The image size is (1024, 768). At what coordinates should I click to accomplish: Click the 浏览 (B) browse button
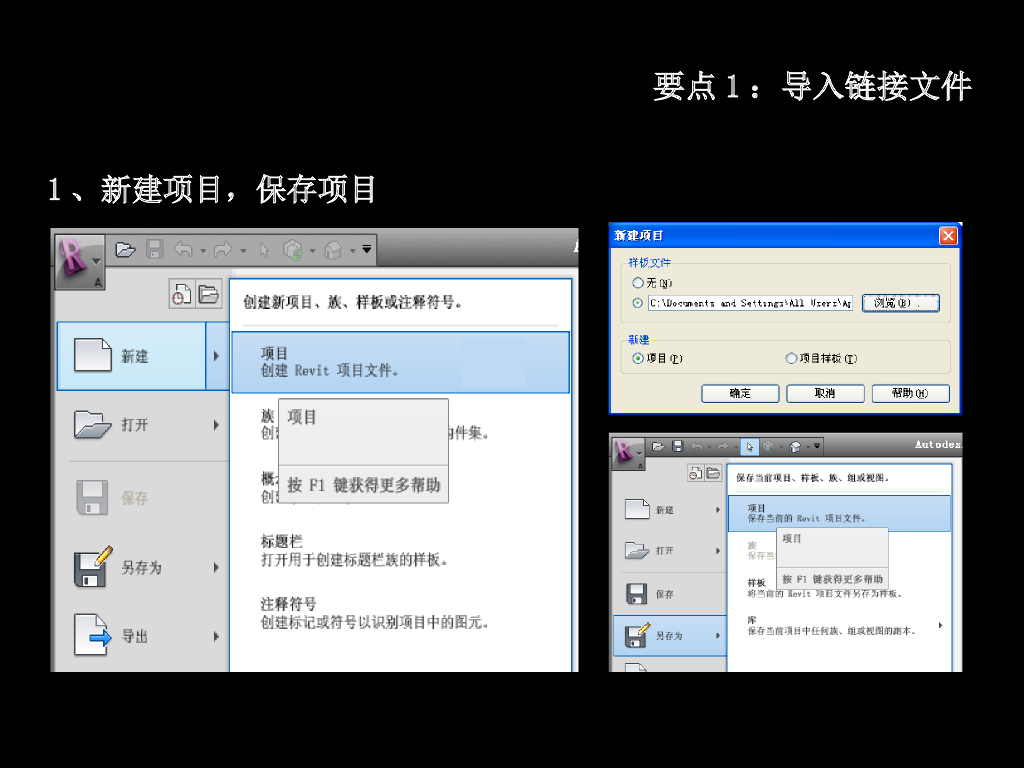pyautogui.click(x=901, y=303)
